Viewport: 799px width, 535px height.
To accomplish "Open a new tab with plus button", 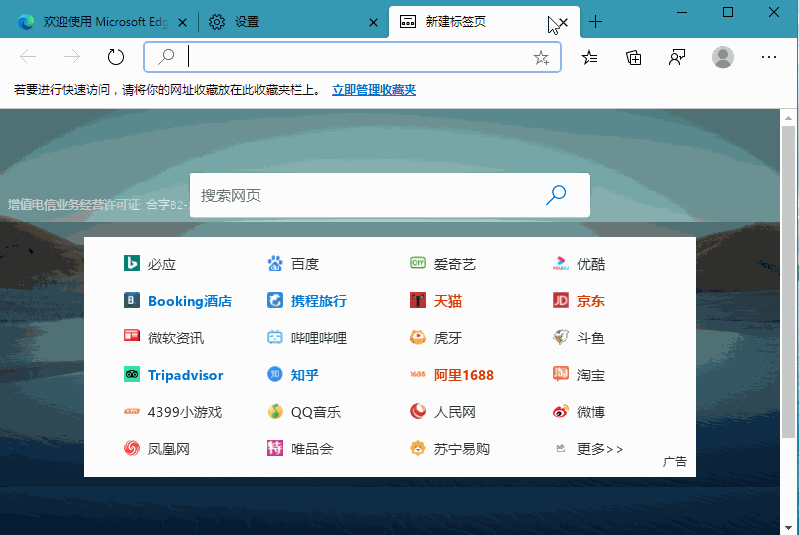I will [595, 22].
